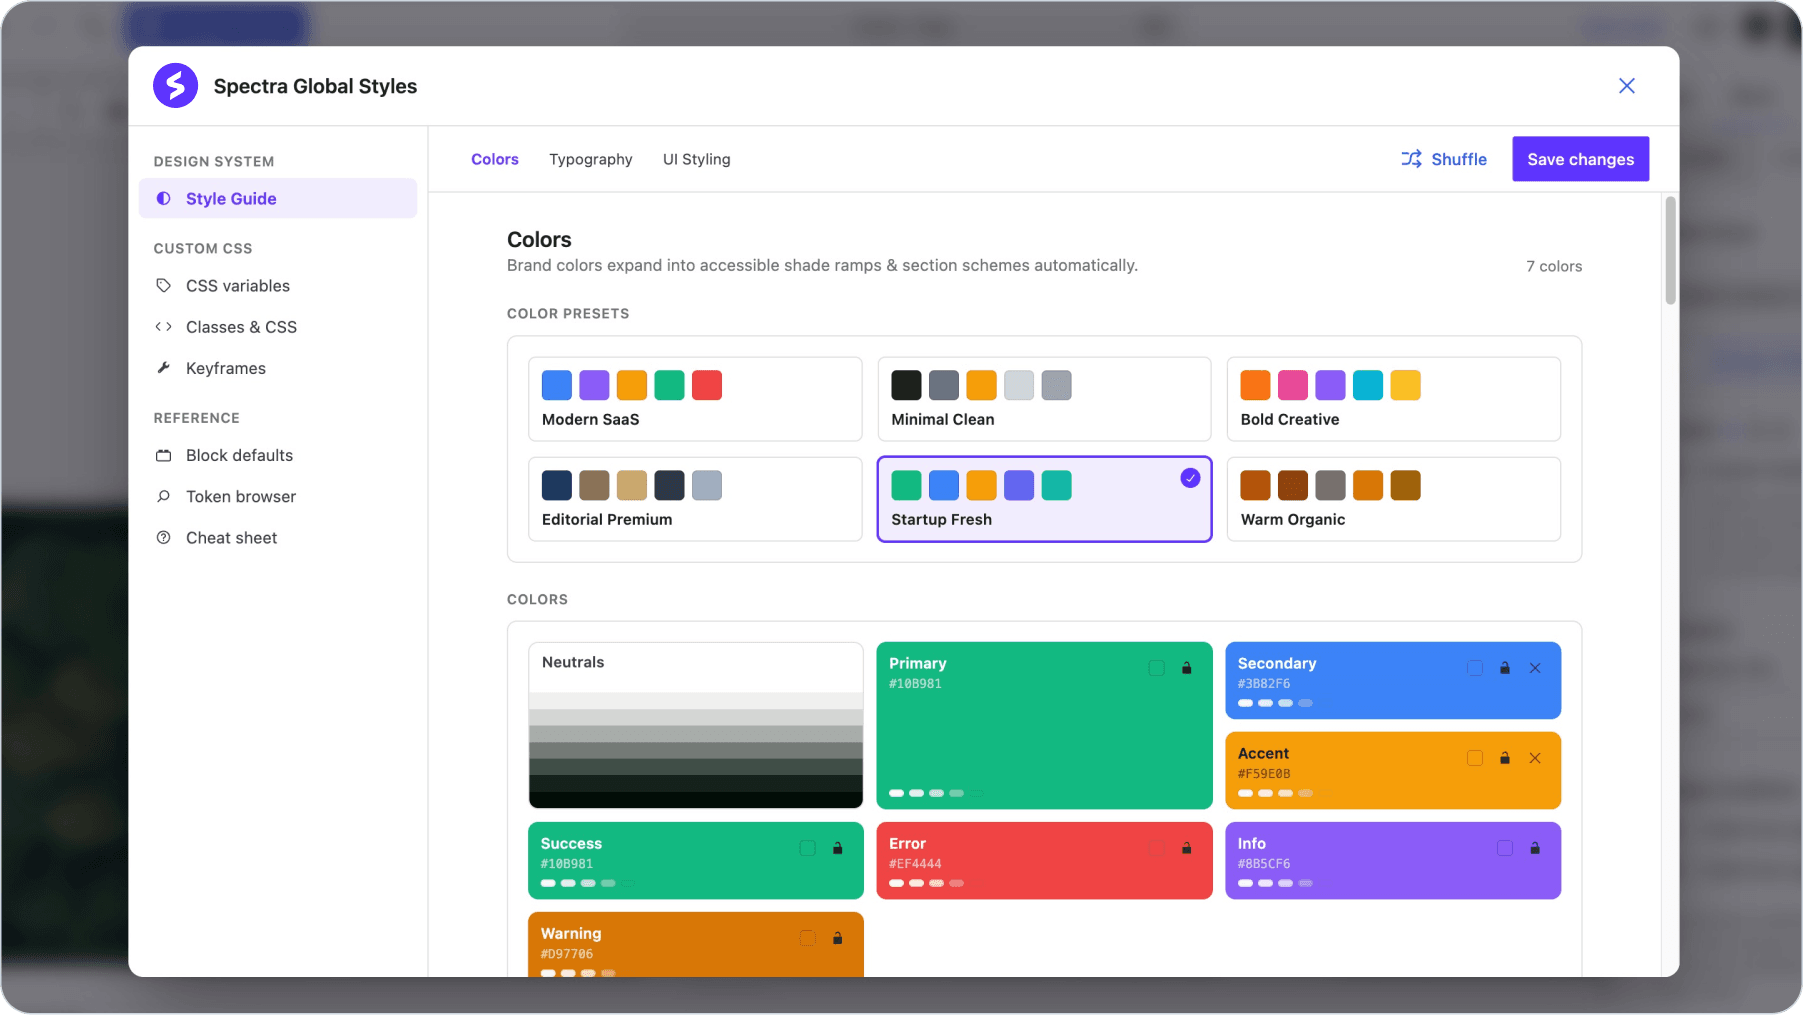Viewport: 1803px width, 1015px height.
Task: Click the Token browser search icon
Action: [x=163, y=496]
